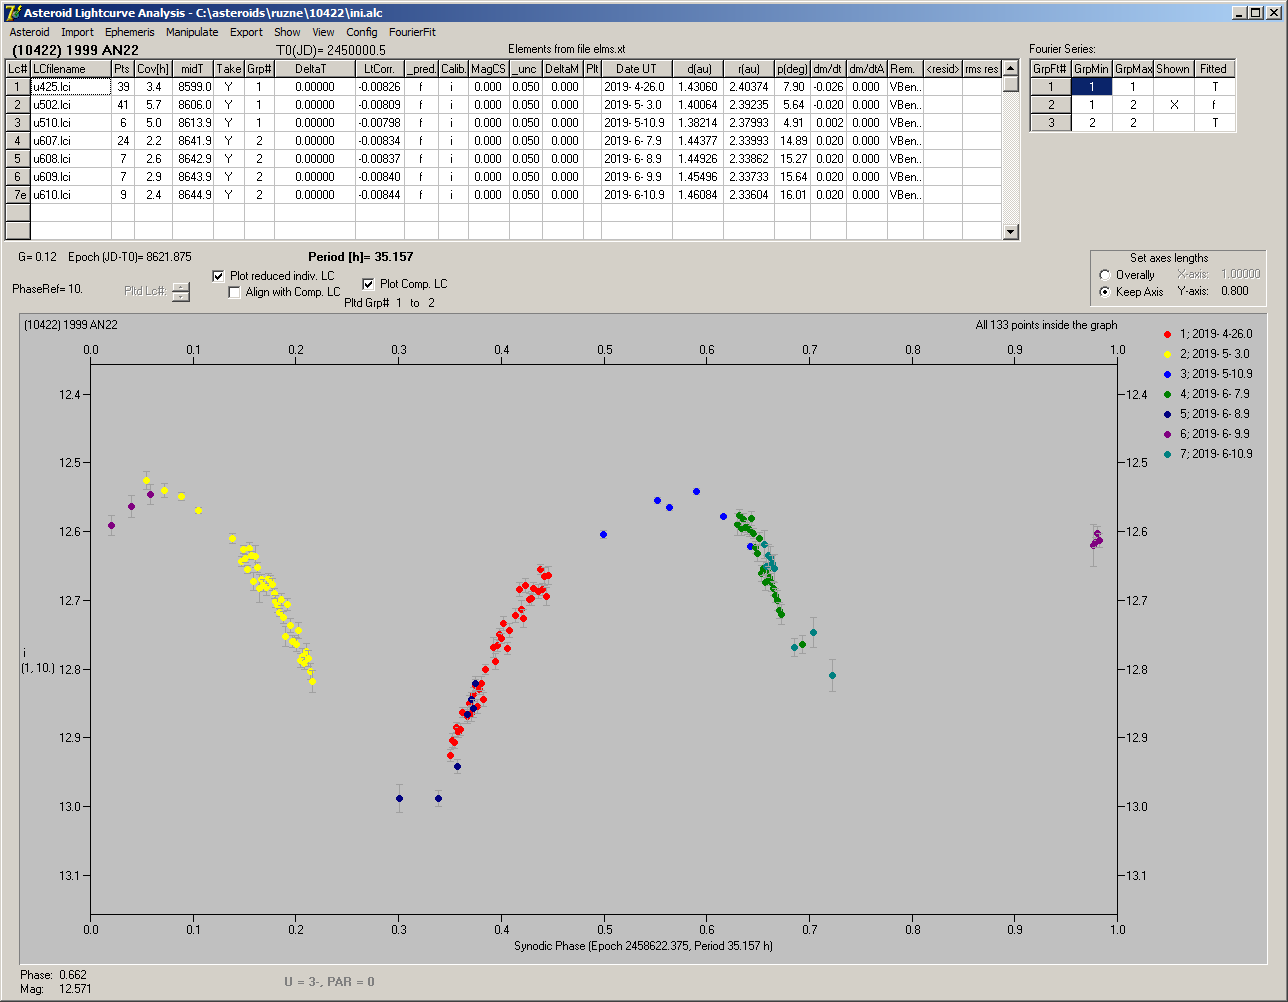Open the Export menu

[246, 32]
